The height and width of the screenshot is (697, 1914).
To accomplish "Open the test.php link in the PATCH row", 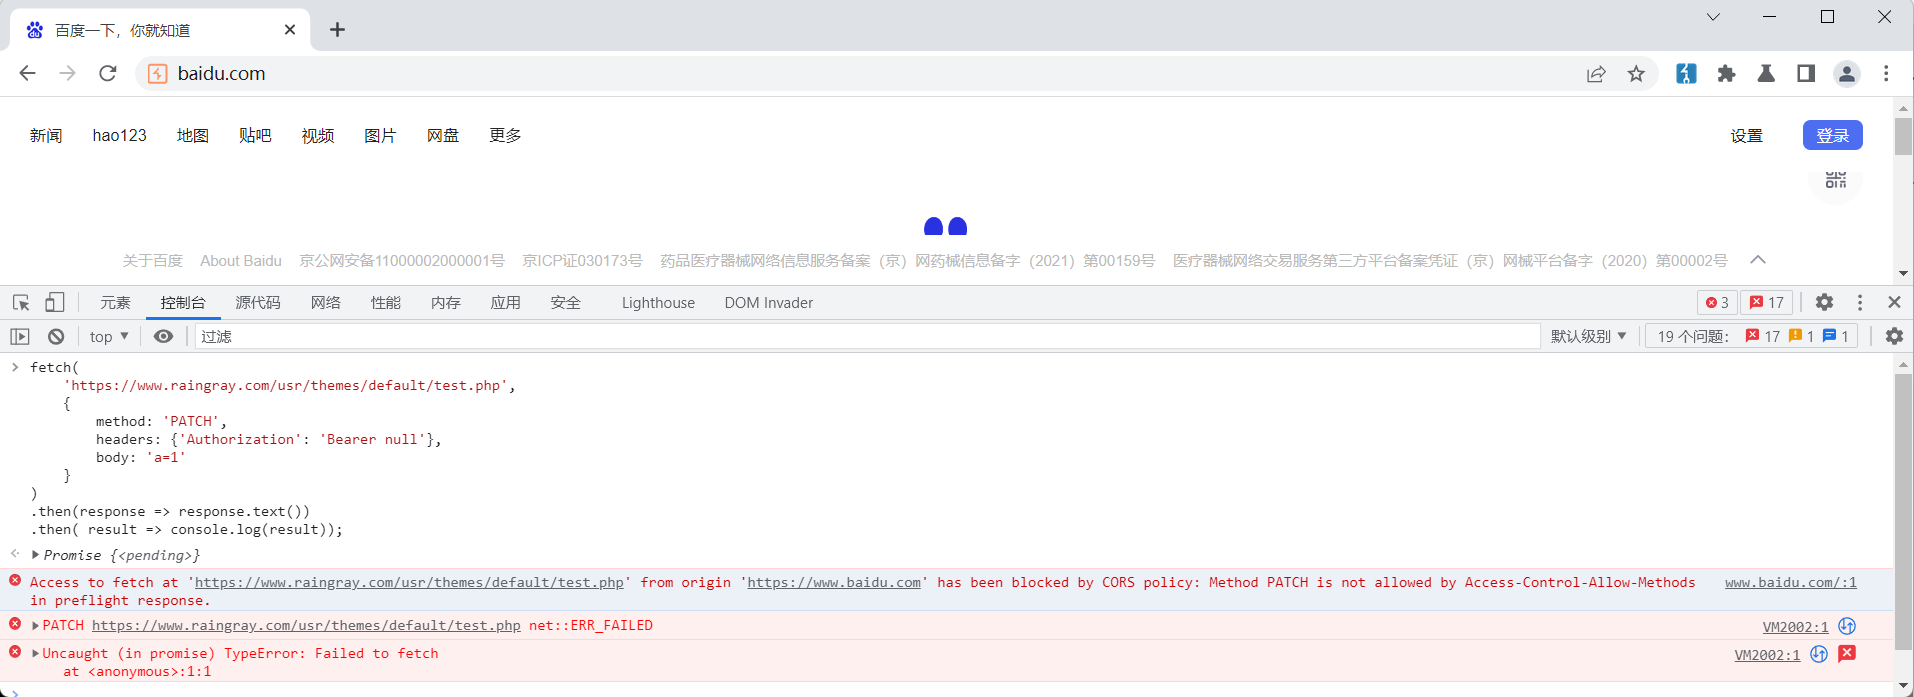I will (x=306, y=625).
